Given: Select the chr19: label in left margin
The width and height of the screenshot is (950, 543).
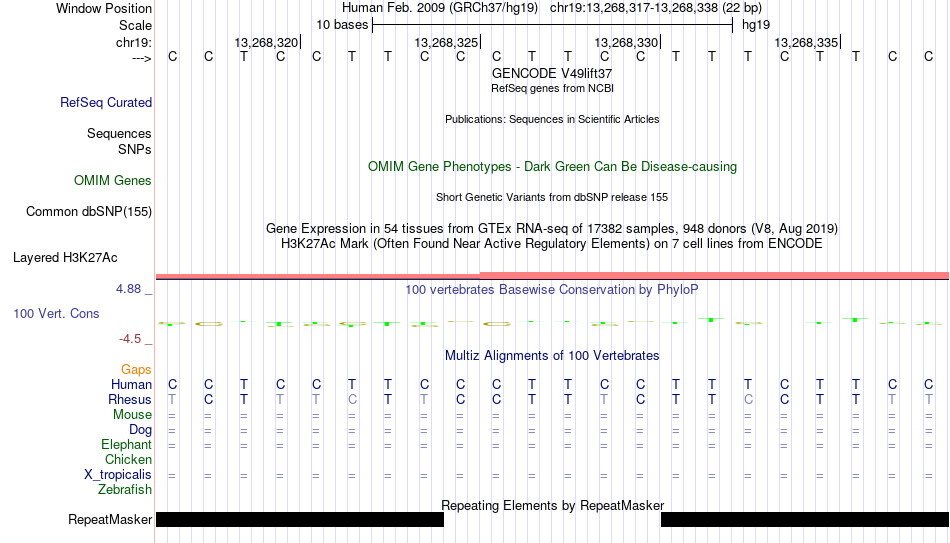Looking at the screenshot, I should coord(134,42).
